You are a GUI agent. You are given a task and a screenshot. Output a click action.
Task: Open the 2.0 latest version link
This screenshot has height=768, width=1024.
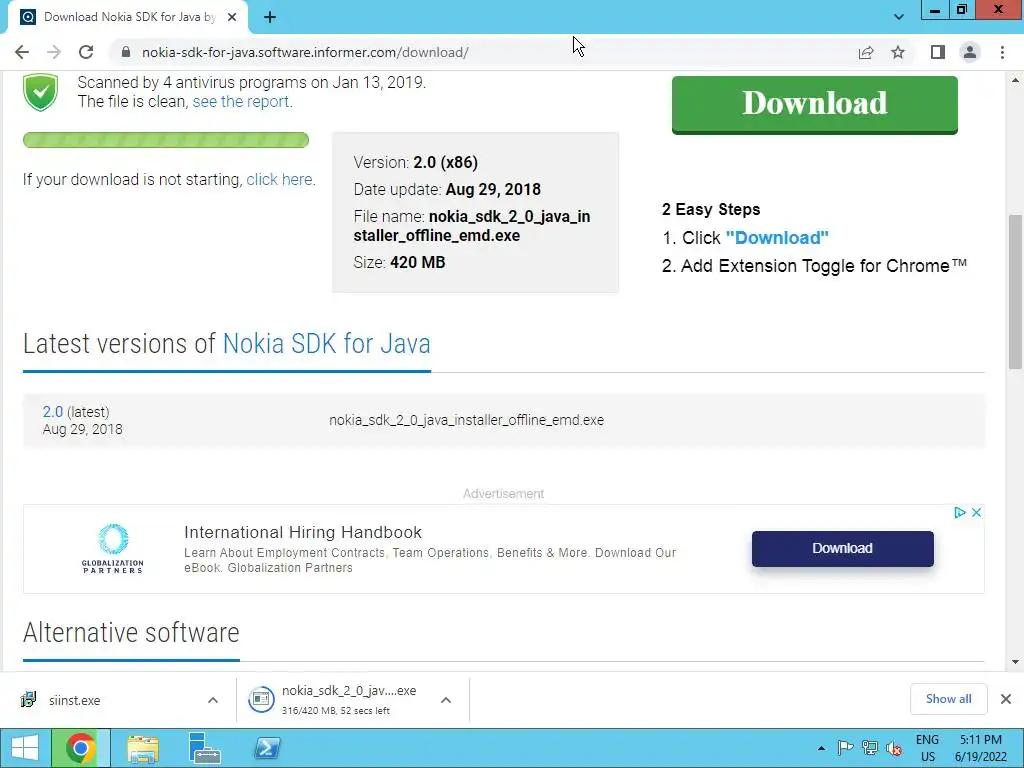pos(53,412)
